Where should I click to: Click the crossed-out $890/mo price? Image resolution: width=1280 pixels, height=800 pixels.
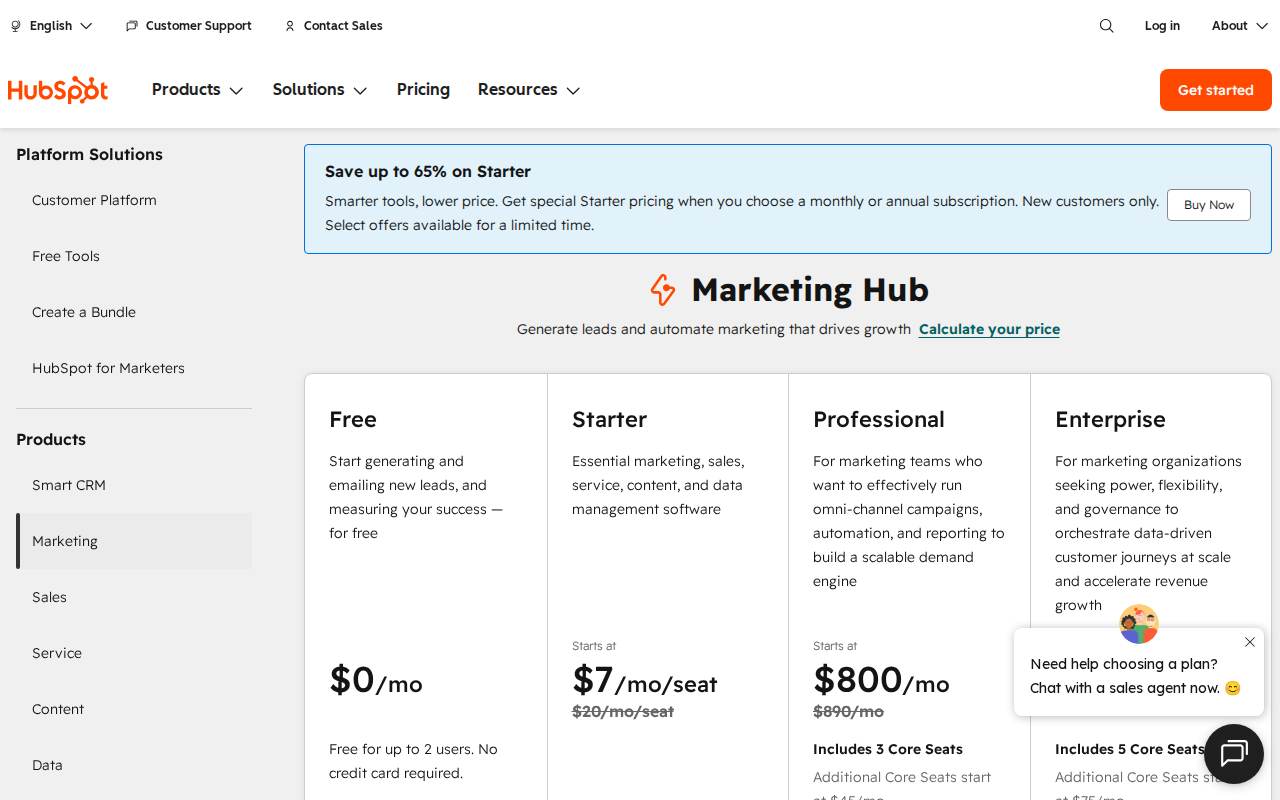click(x=848, y=711)
